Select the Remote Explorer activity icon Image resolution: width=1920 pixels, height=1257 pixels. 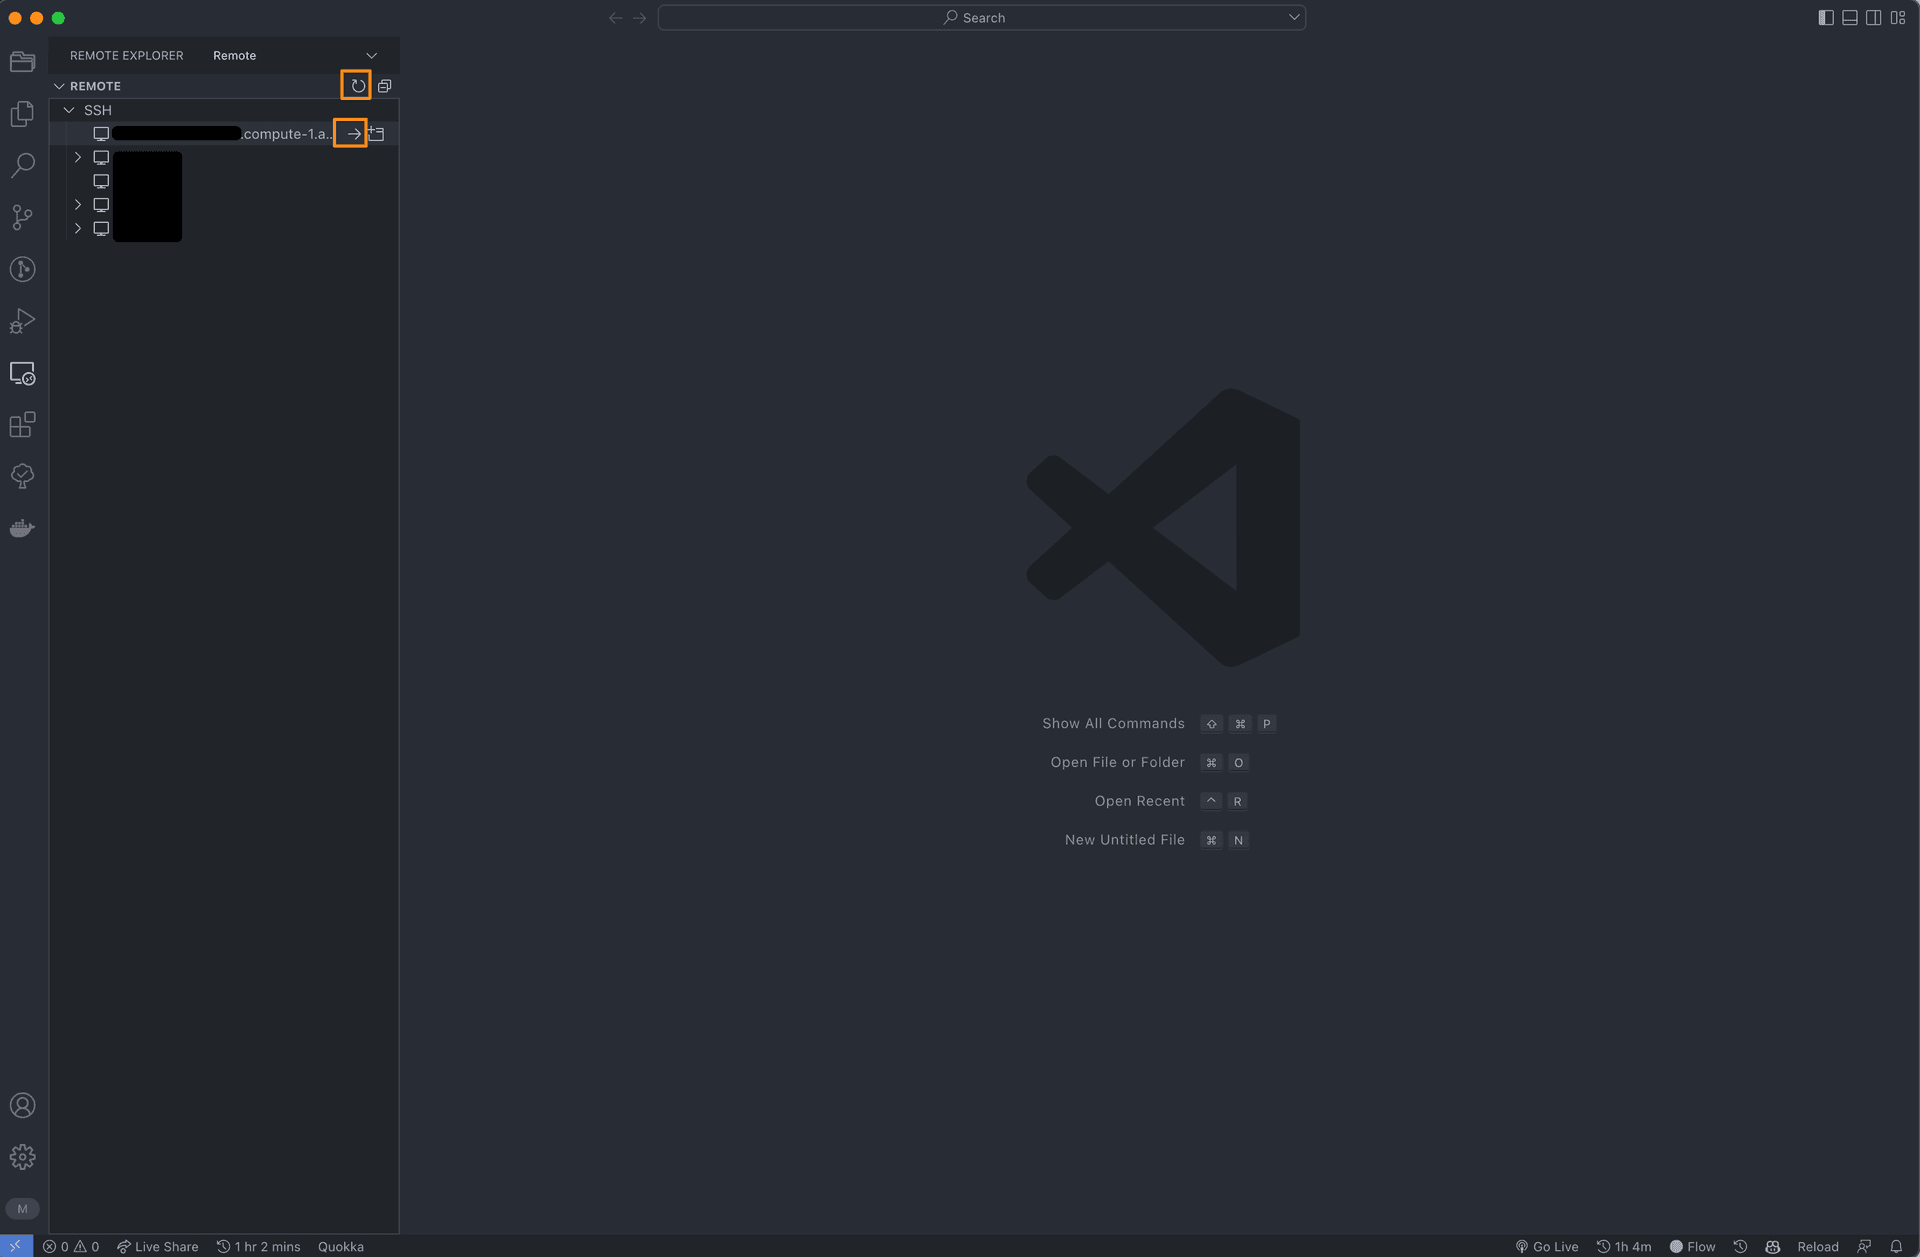(x=23, y=373)
